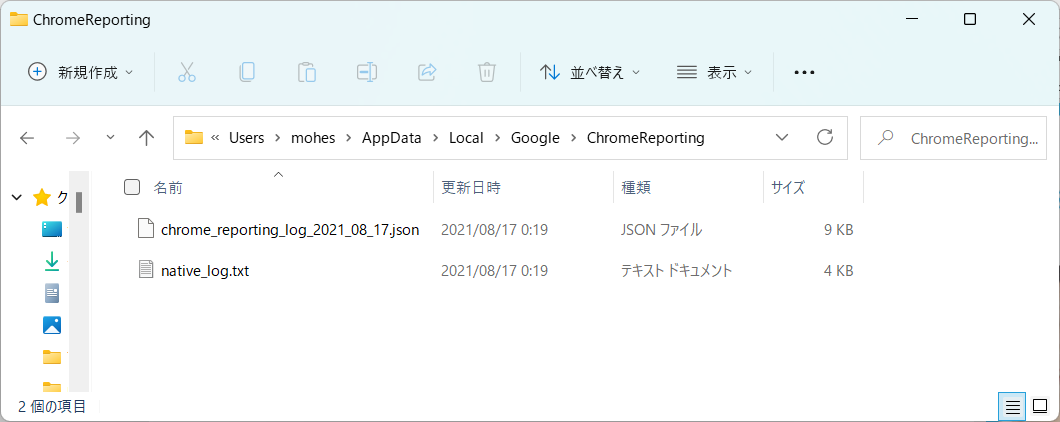Click the Cut scissors icon

click(x=187, y=72)
